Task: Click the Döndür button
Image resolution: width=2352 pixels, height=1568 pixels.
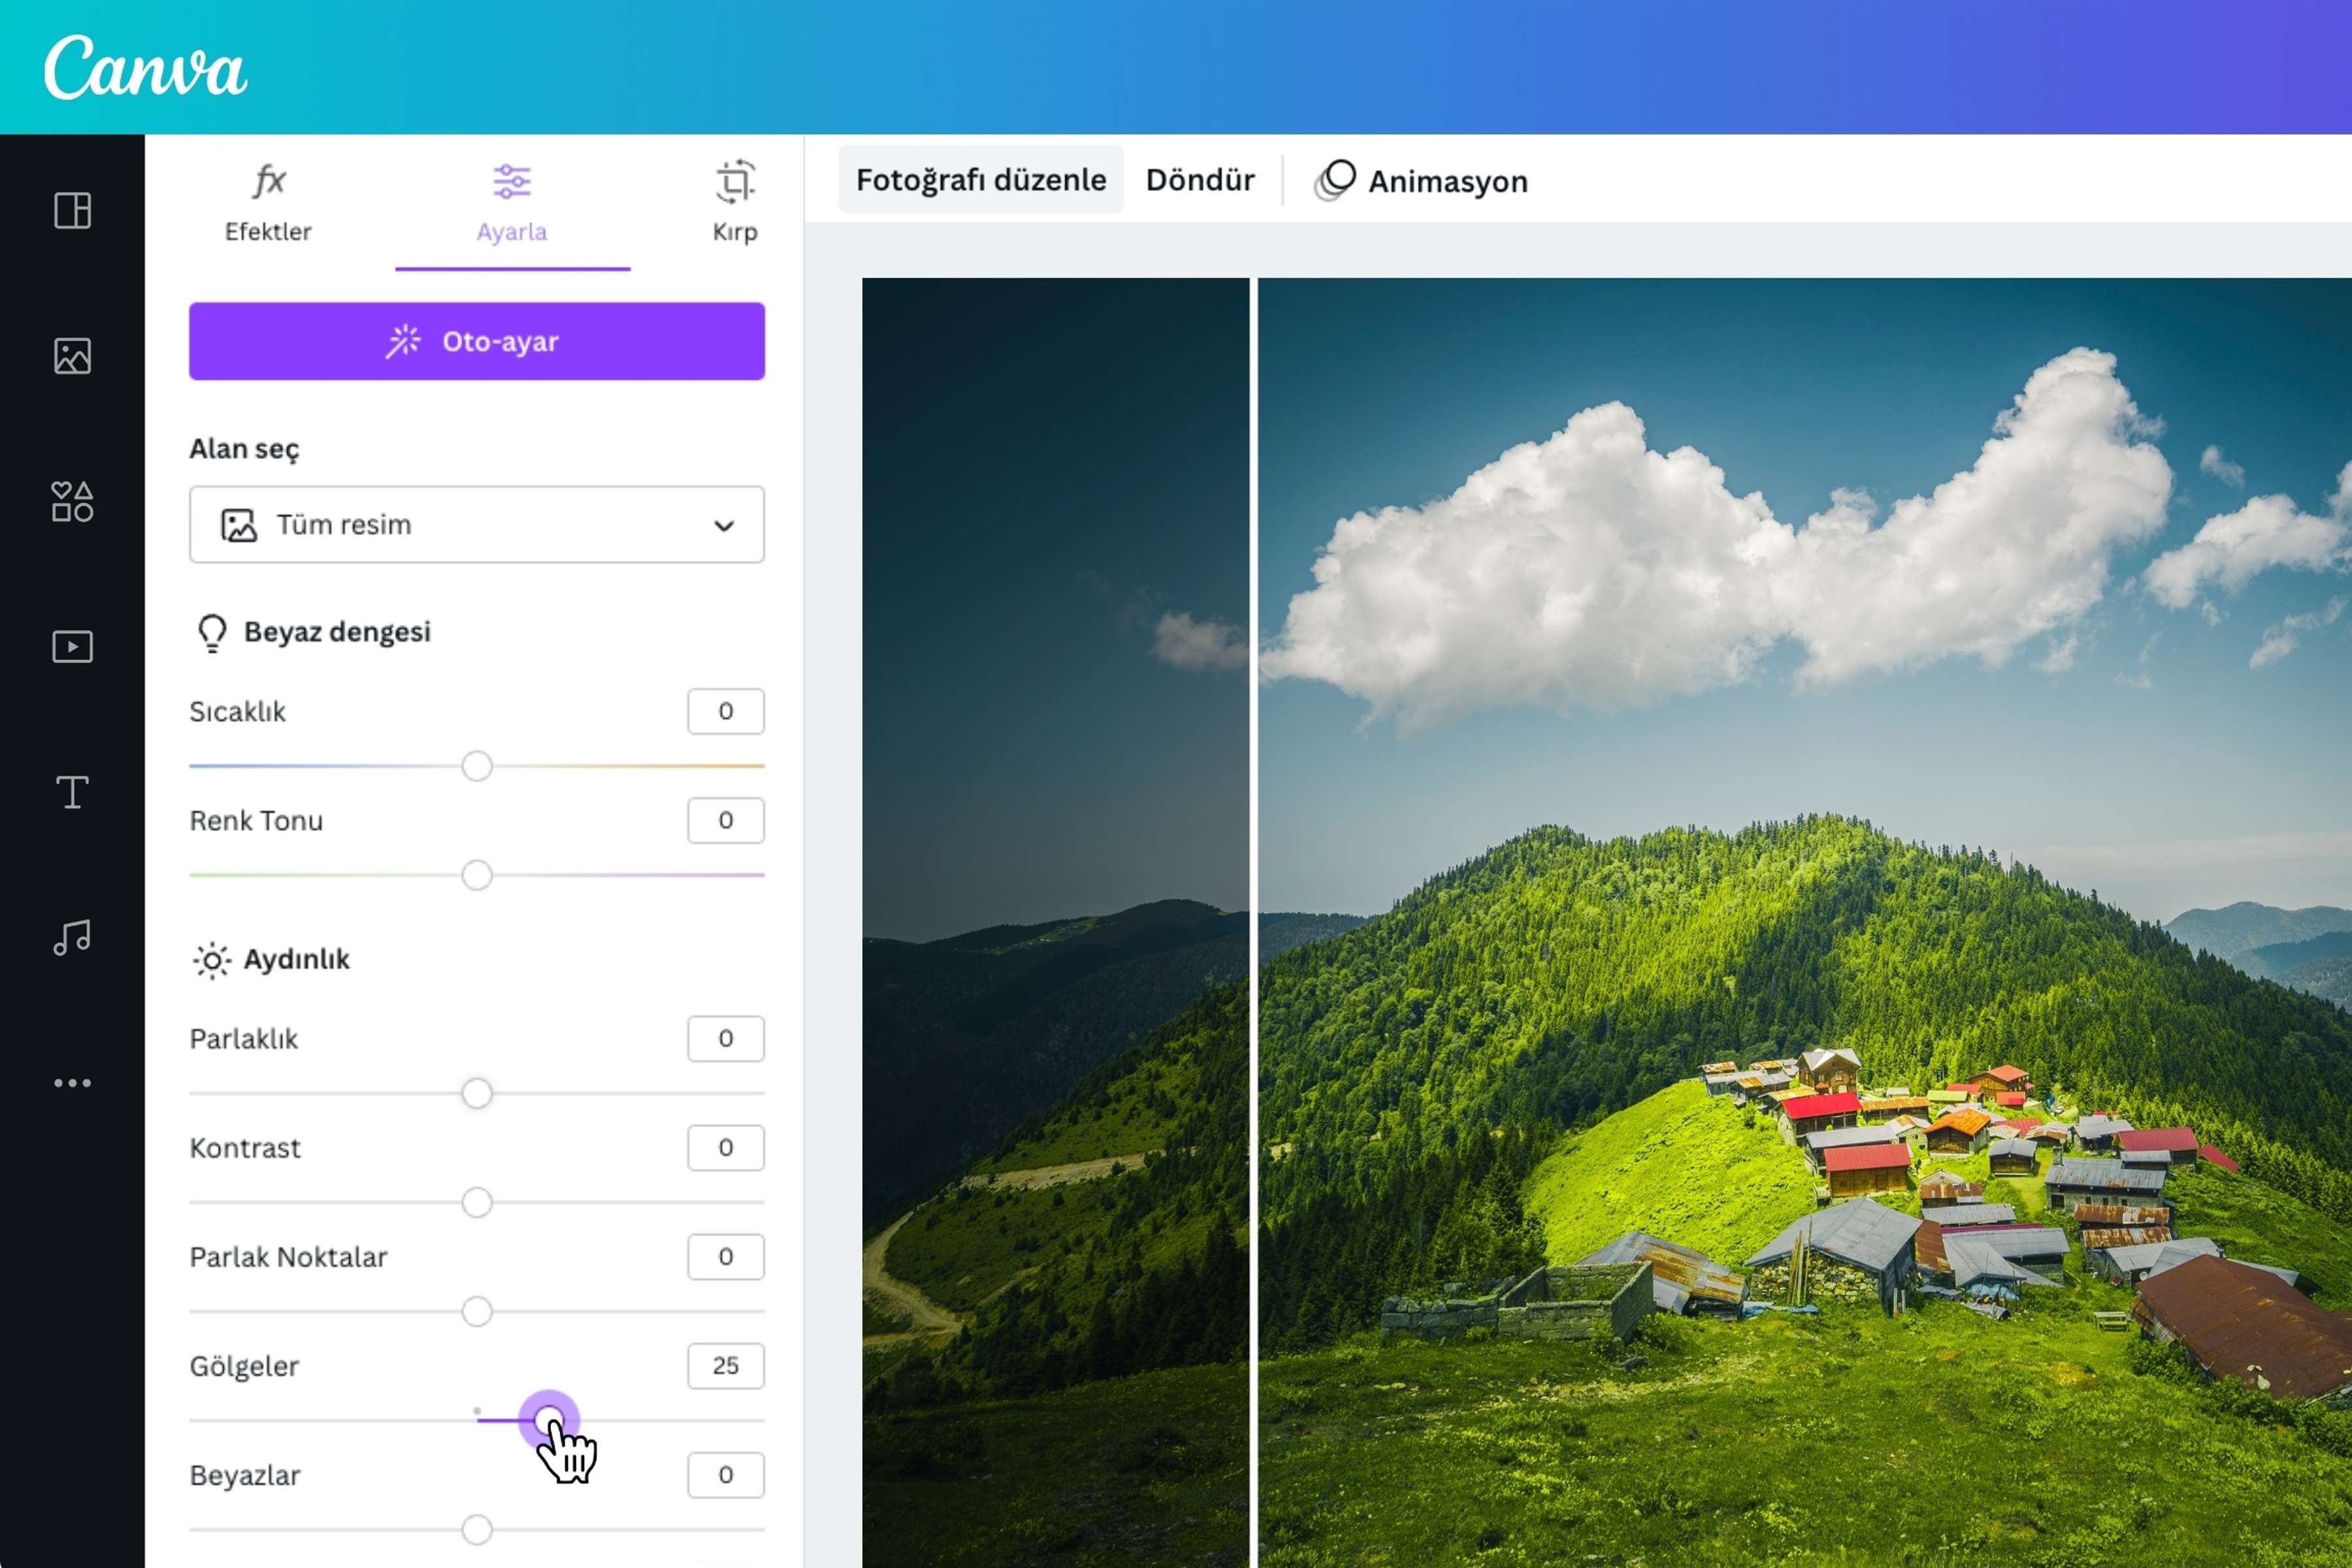Action: pos(1200,180)
